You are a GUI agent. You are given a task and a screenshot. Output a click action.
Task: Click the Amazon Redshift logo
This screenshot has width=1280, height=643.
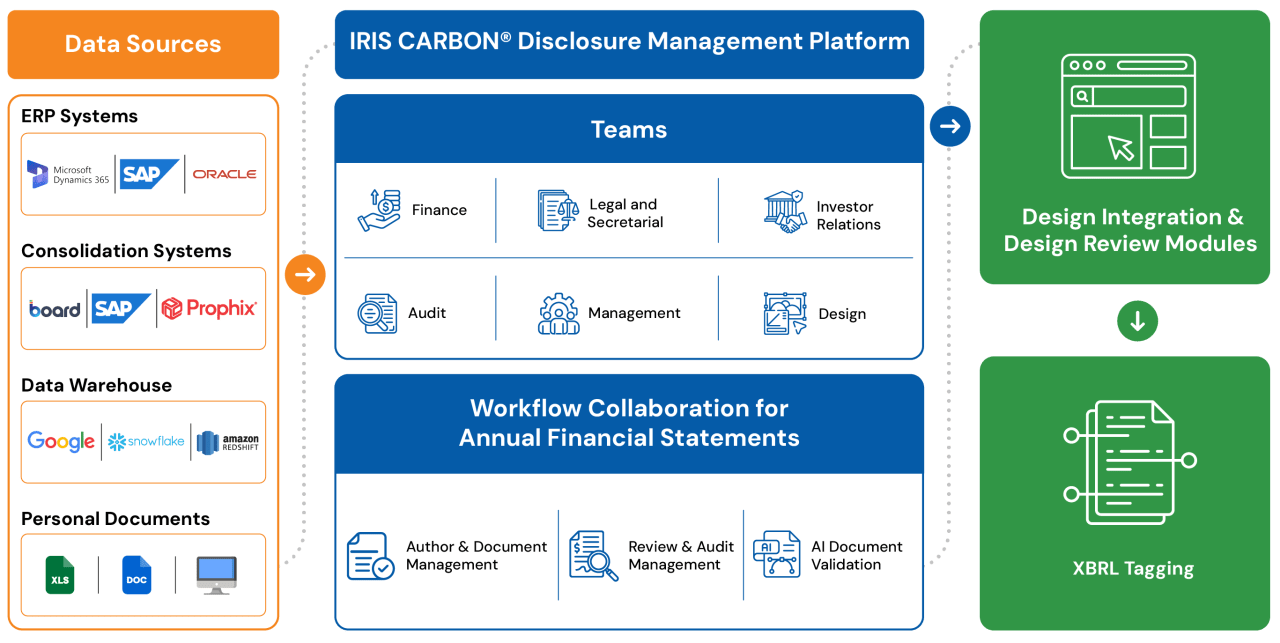[x=227, y=442]
